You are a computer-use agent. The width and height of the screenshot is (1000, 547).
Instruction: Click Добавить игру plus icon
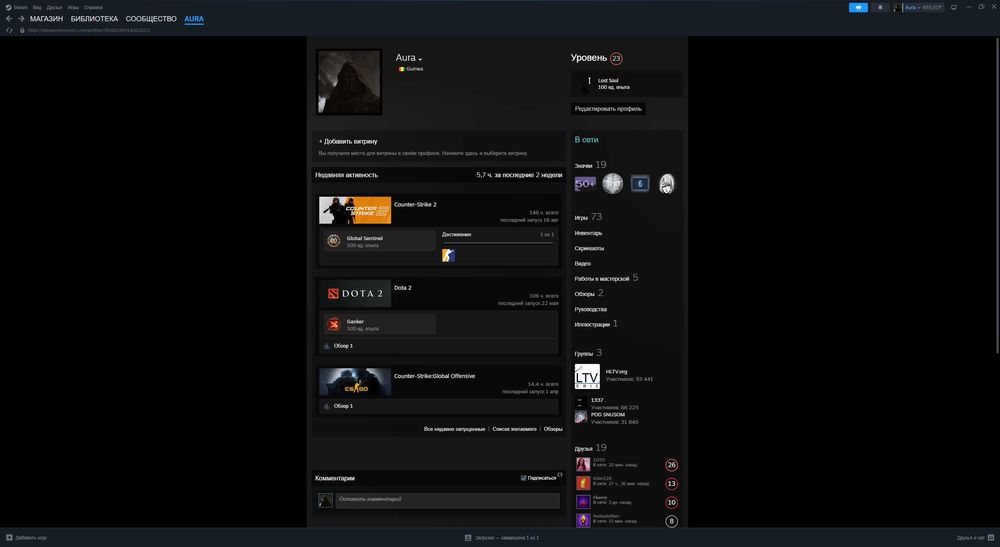[9, 537]
